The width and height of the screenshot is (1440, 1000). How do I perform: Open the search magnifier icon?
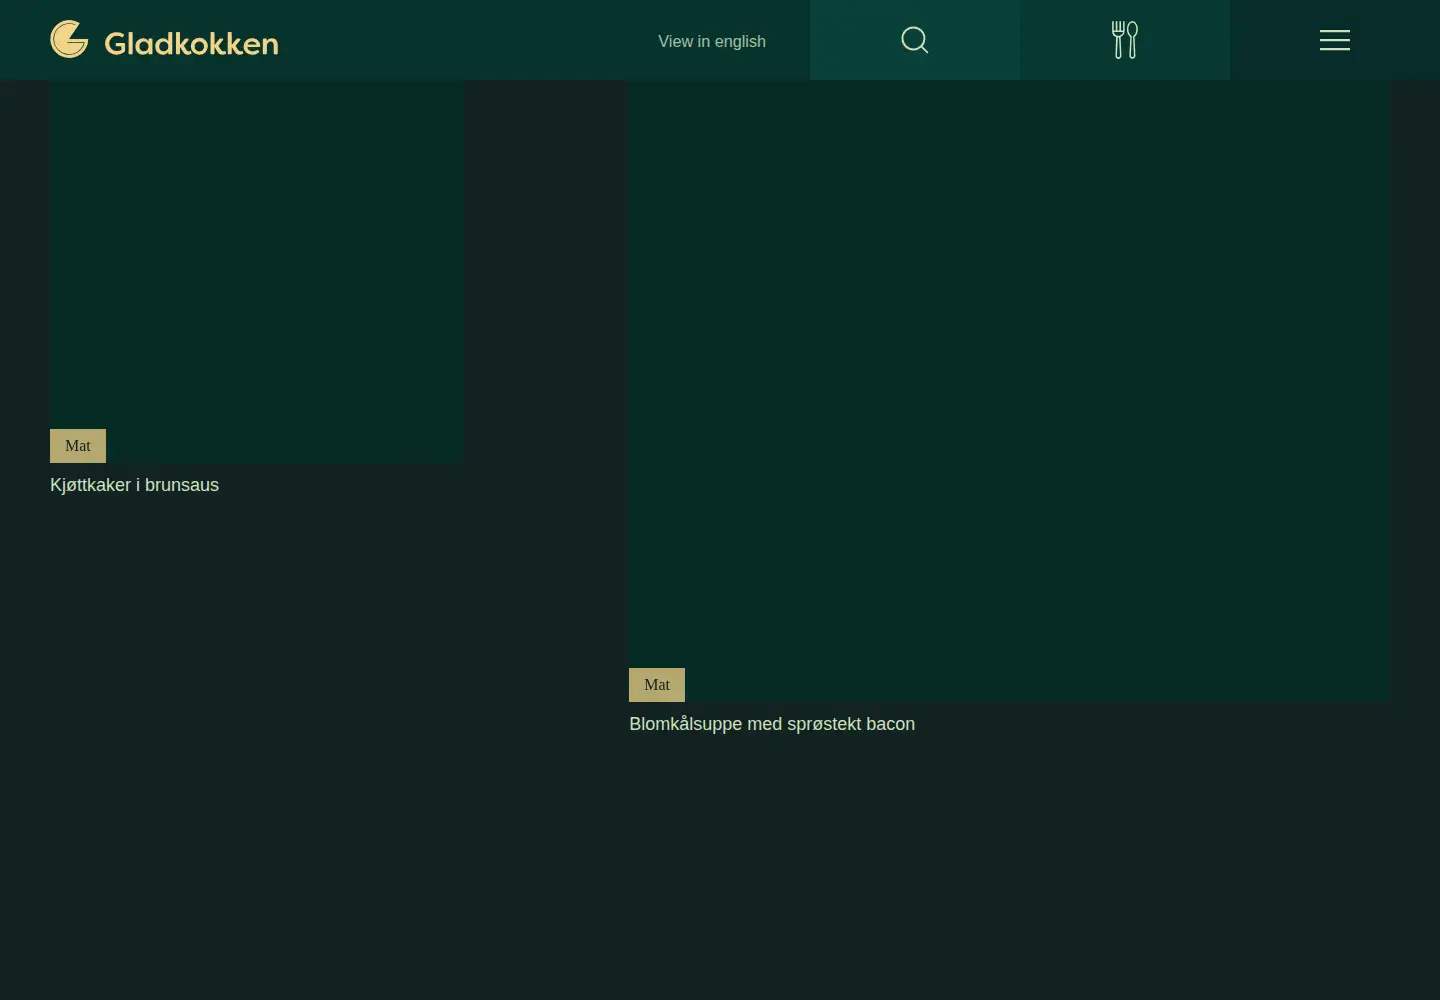915,40
